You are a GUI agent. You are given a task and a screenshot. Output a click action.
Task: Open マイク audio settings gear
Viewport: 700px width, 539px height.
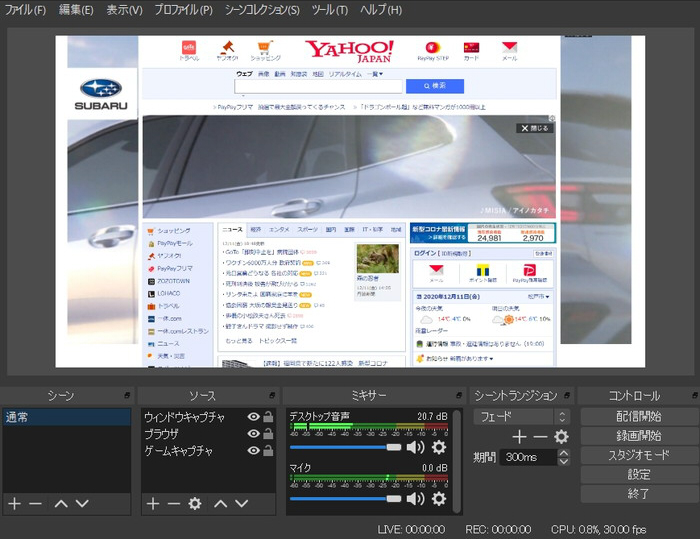point(439,498)
